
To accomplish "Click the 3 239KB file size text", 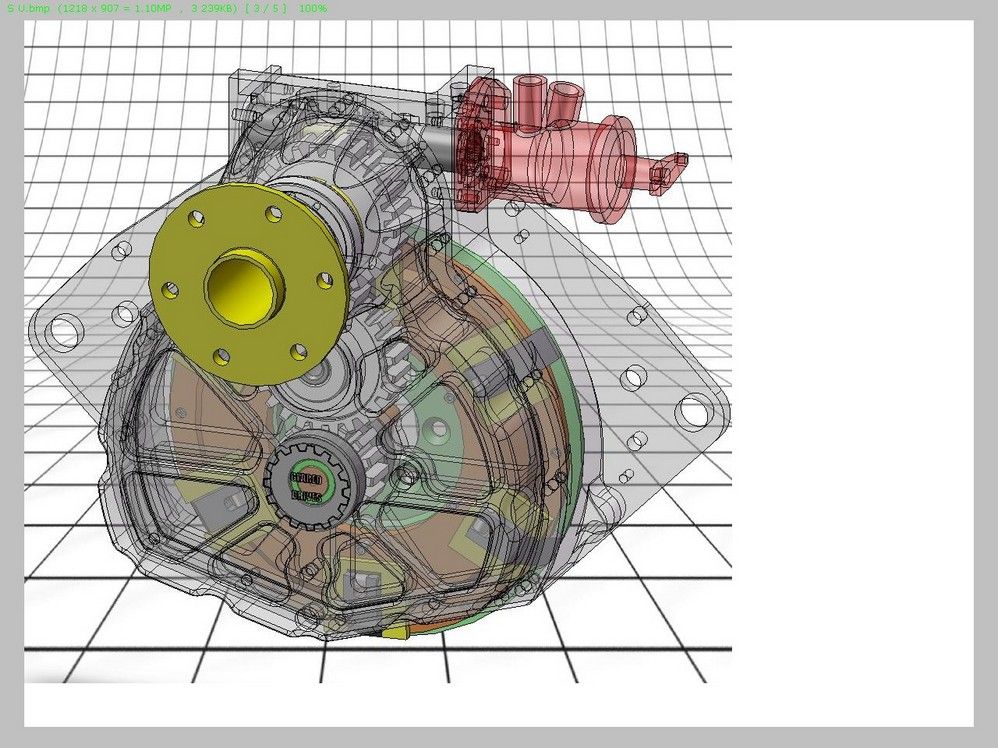I will pyautogui.click(x=212, y=8).
